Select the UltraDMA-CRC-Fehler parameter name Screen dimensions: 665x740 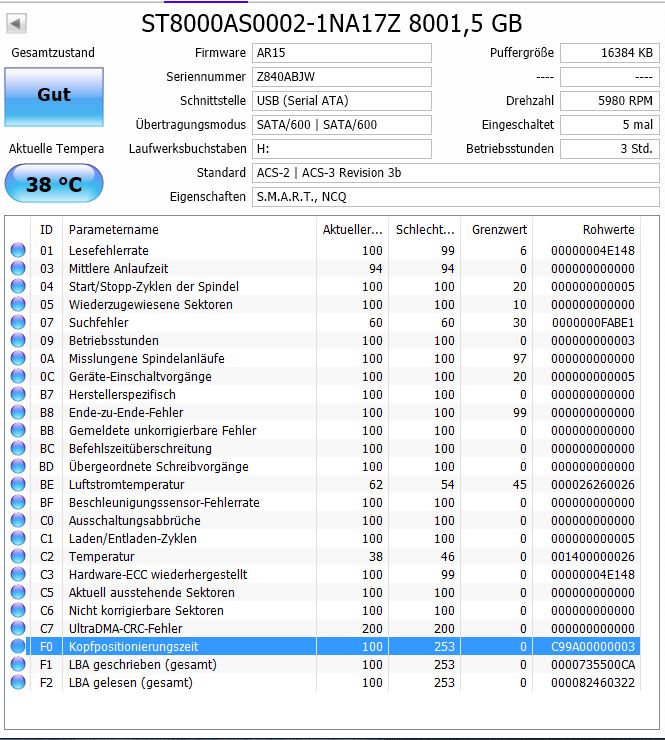pos(126,629)
